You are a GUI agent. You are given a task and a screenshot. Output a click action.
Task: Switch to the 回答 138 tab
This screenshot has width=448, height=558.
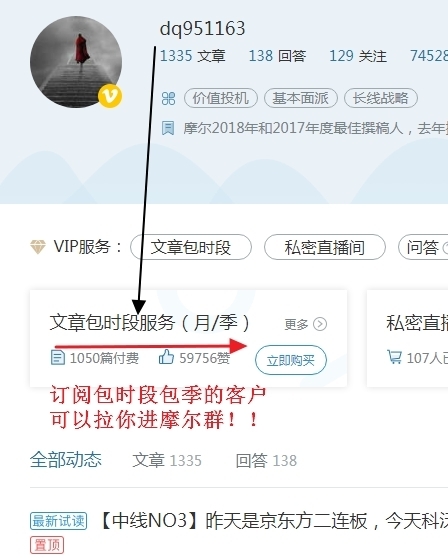(266, 460)
